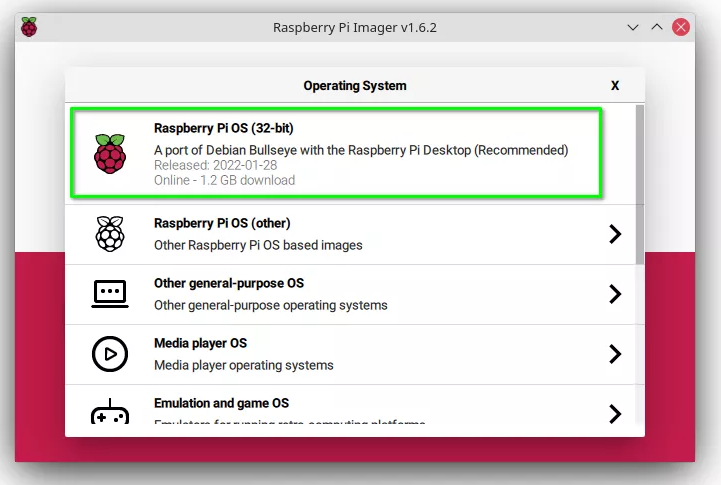Click 'Other Raspberry Pi OS based images' text
The height and width of the screenshot is (485, 721).
tap(258, 245)
